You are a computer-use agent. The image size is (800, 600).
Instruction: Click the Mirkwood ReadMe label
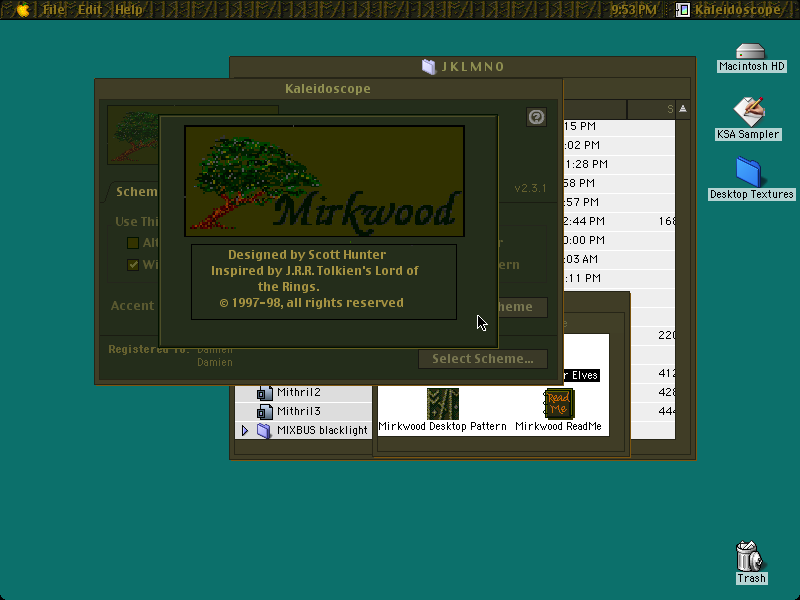pos(558,426)
